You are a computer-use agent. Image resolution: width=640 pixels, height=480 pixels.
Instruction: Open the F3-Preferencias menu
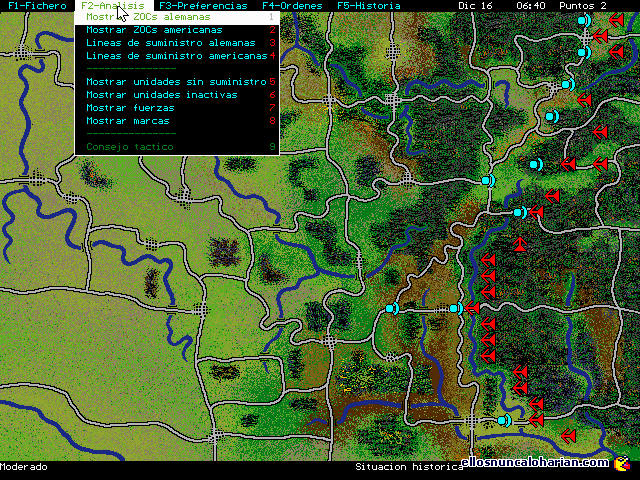click(203, 6)
